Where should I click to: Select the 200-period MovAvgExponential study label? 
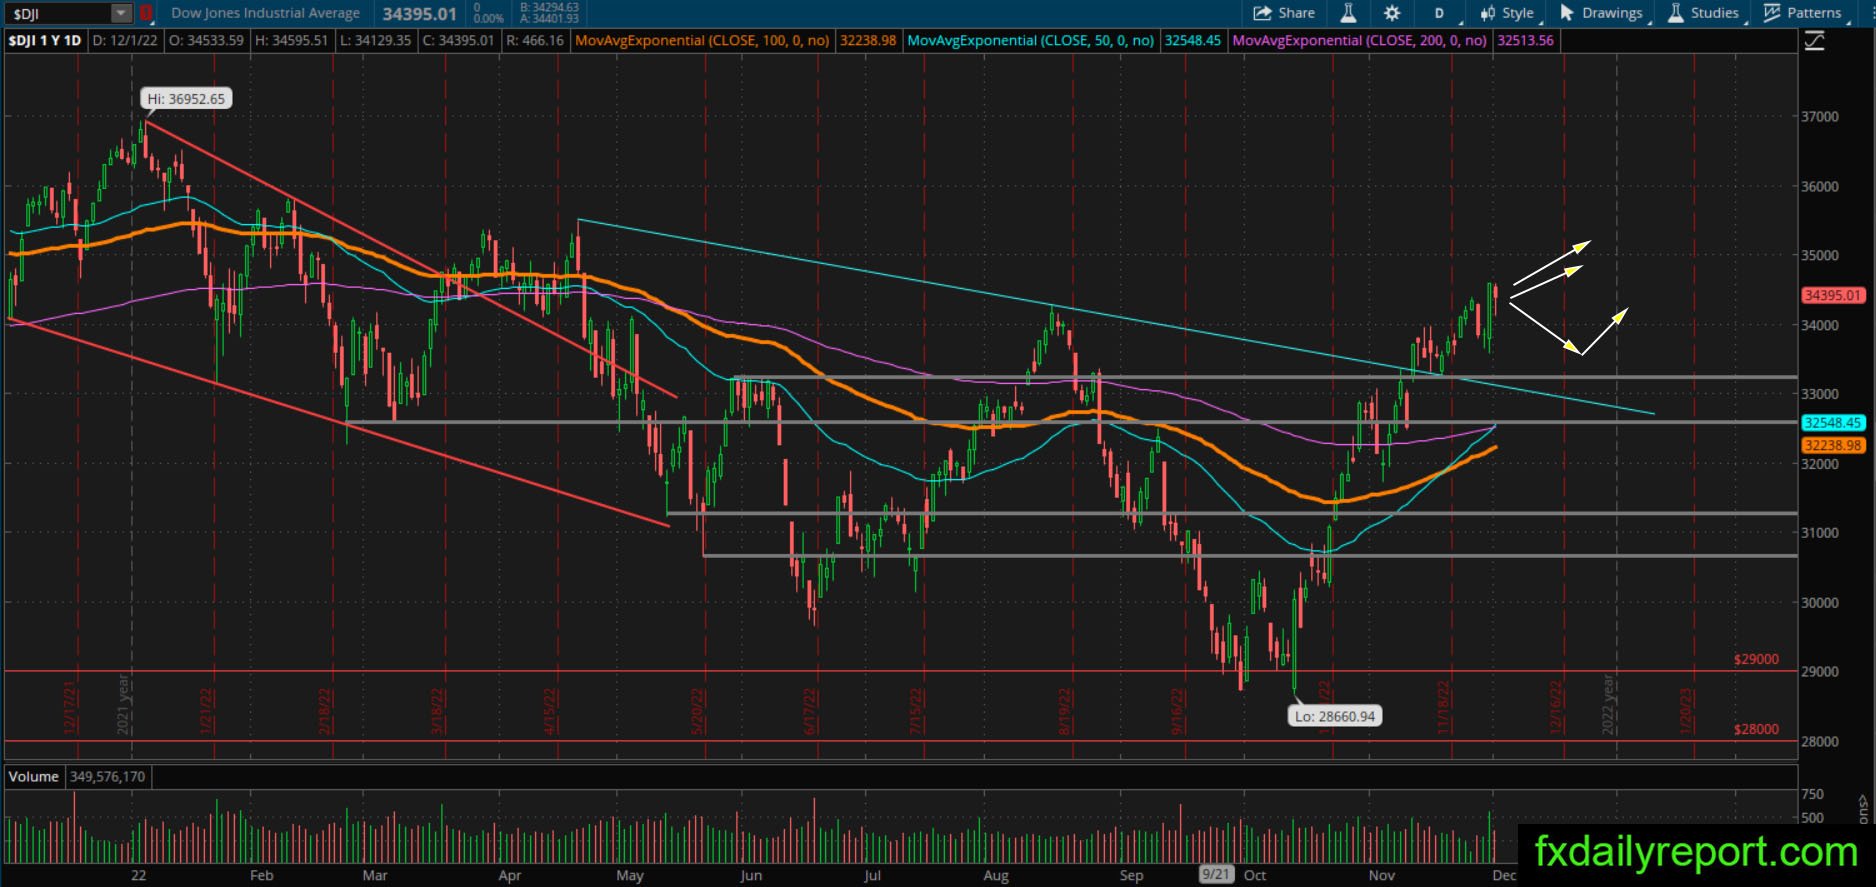pyautogui.click(x=1360, y=41)
